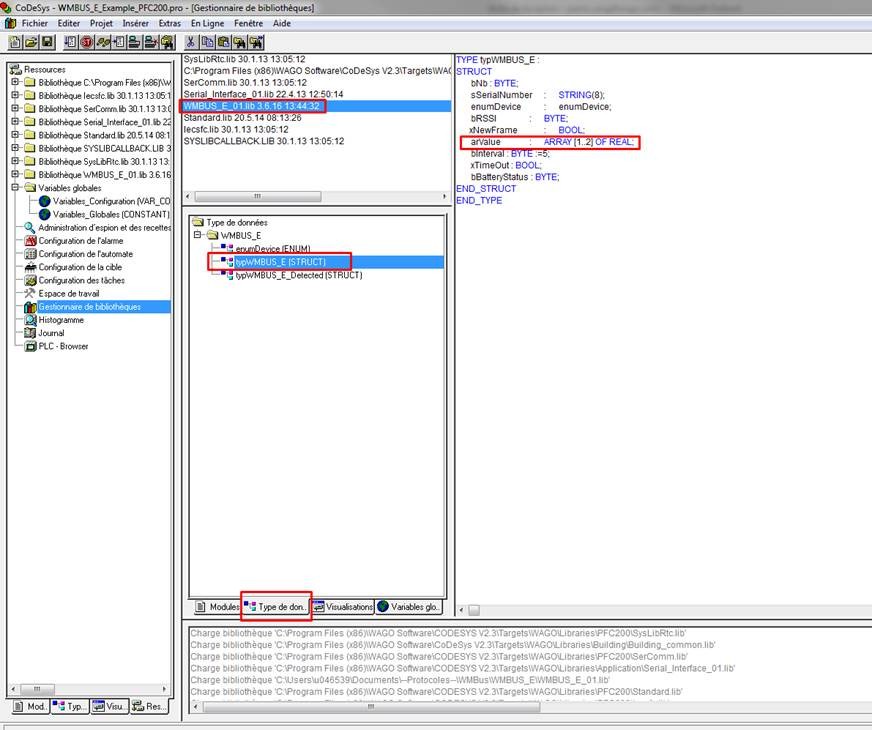The width and height of the screenshot is (872, 730).
Task: Open the Projet menu
Action: point(101,22)
